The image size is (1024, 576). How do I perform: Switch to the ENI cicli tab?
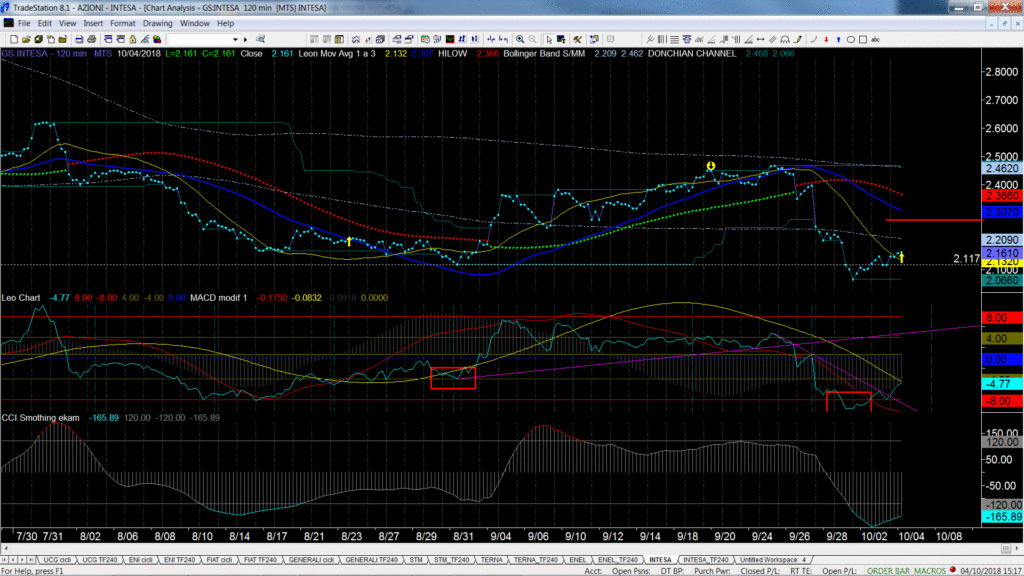140,560
